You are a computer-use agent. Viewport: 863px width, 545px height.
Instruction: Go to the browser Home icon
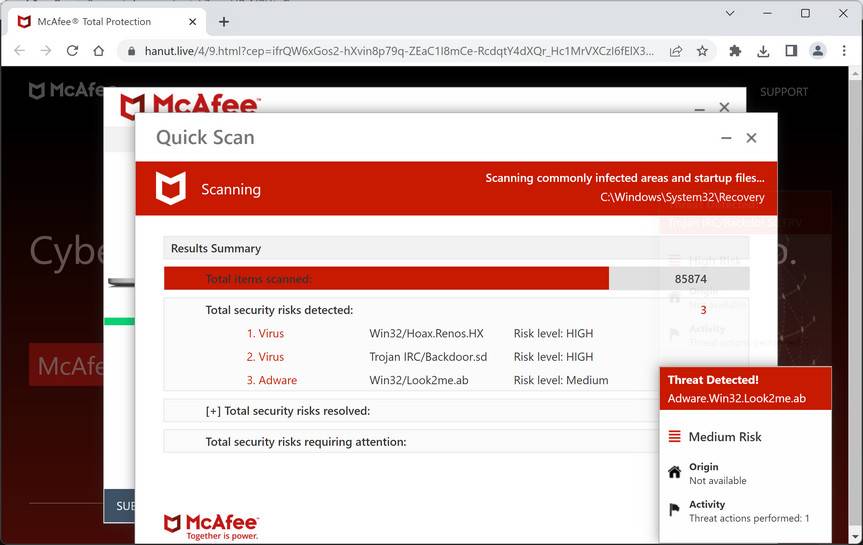[99, 51]
